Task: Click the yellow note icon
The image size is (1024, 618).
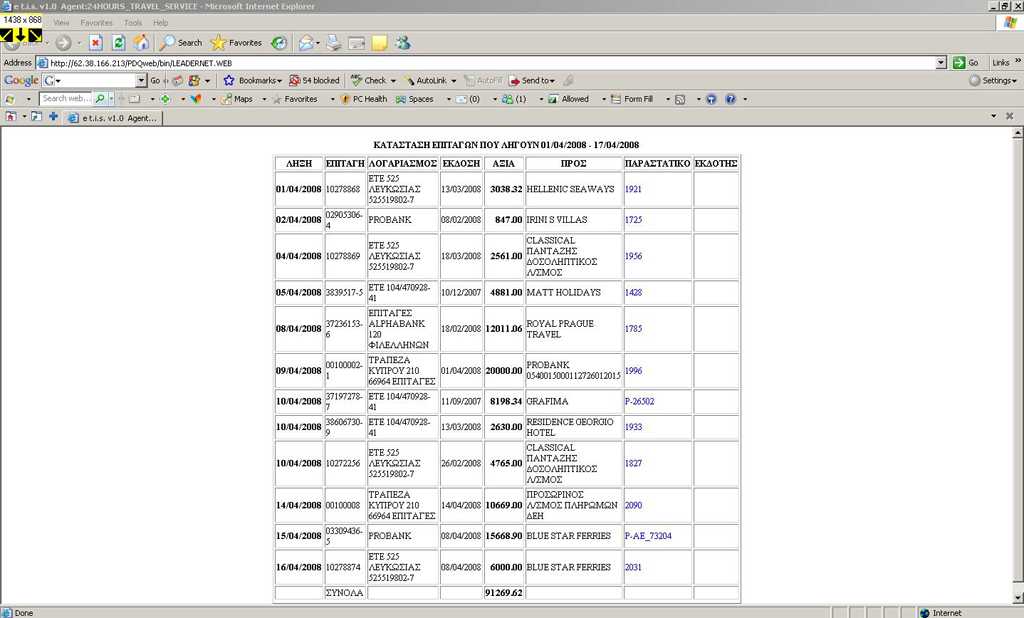Action: [379, 43]
